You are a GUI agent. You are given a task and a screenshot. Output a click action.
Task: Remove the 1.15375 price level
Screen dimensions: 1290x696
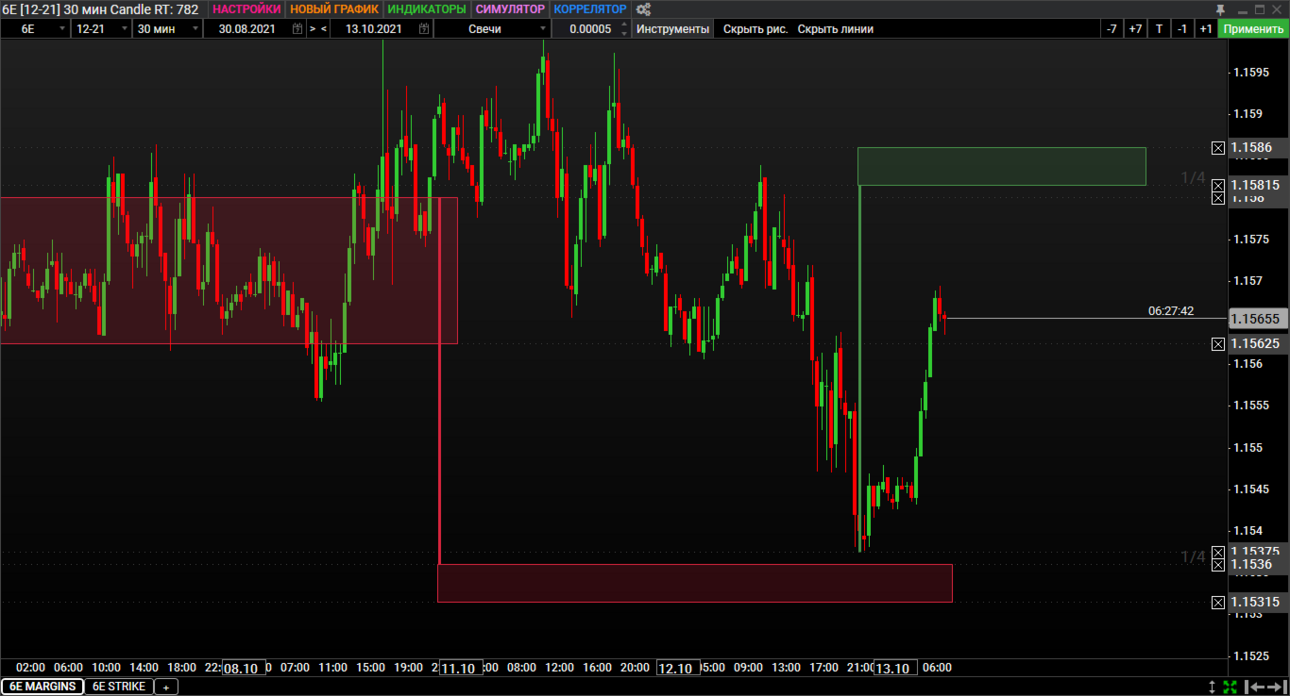tap(1218, 552)
